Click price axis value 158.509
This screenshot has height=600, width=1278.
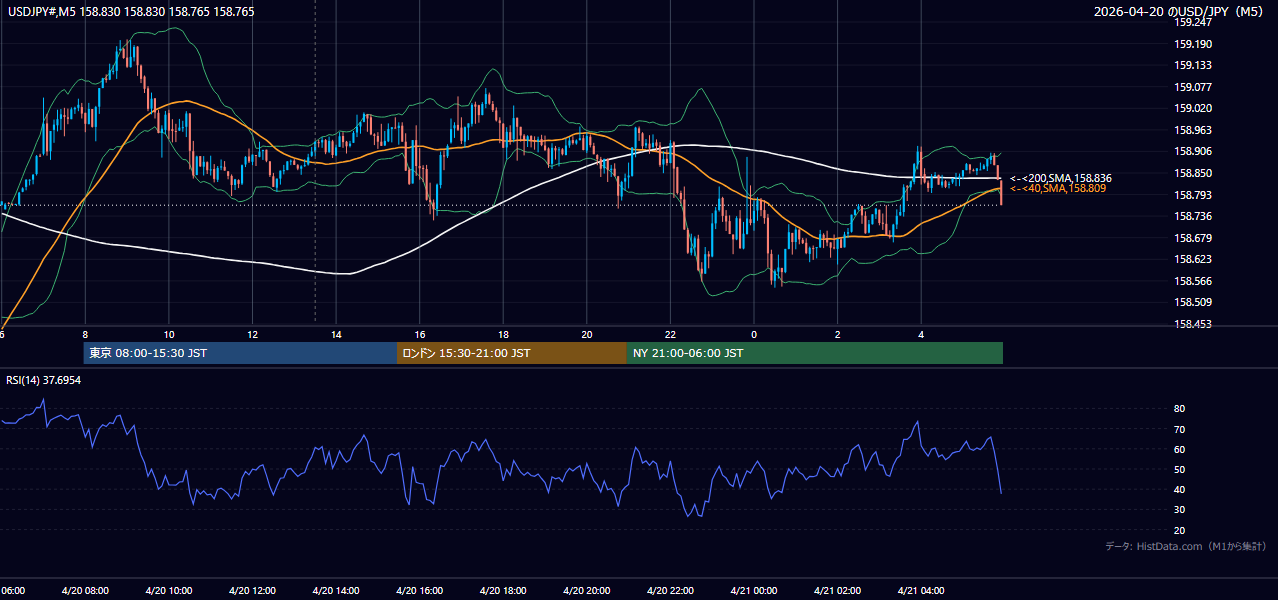coord(1193,302)
